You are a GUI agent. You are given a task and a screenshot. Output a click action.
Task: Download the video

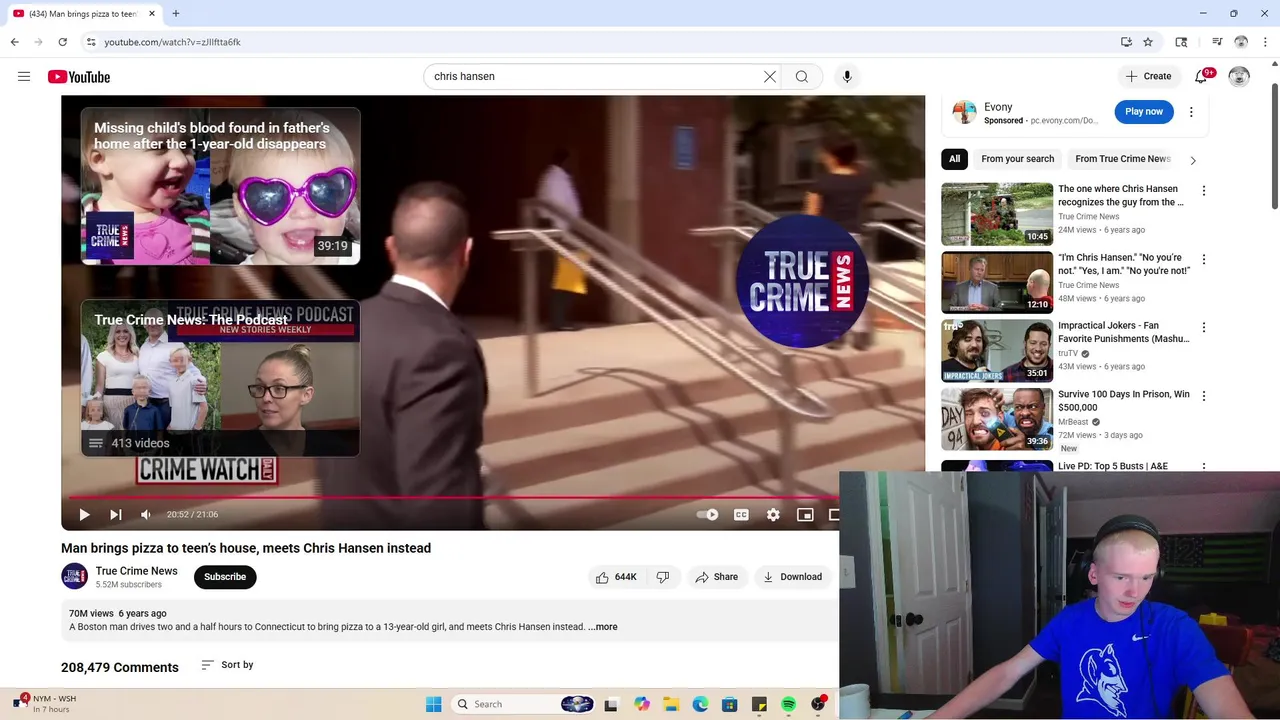[x=792, y=577]
